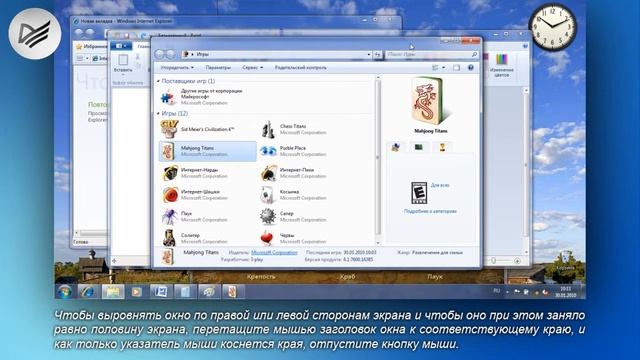This screenshot has height=360, width=640.
Task: Show hidden tray icons arrow
Action: [508, 291]
